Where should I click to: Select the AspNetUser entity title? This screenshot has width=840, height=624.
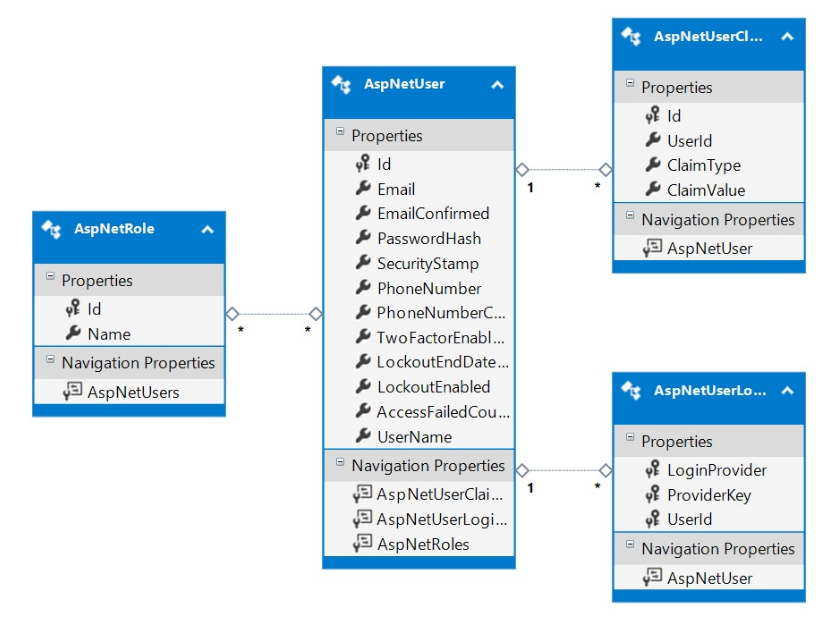pyautogui.click(x=404, y=84)
